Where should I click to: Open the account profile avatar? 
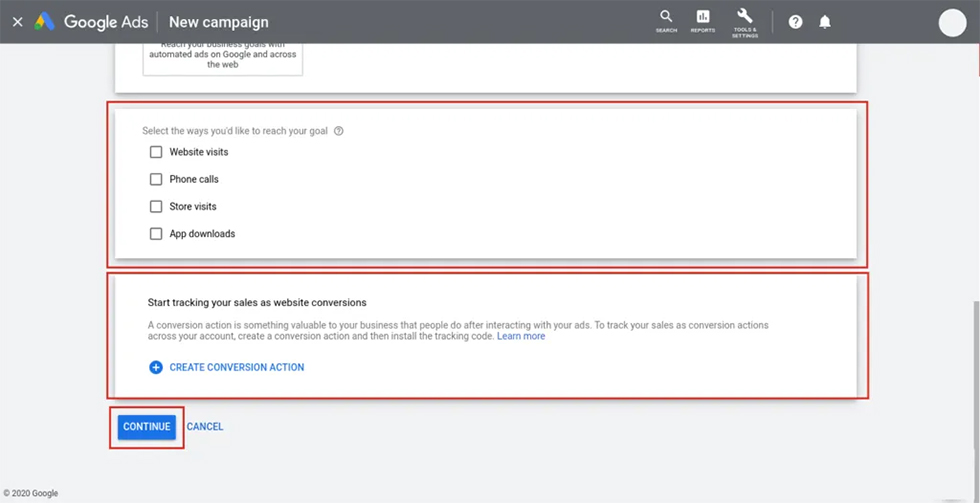coord(952,22)
